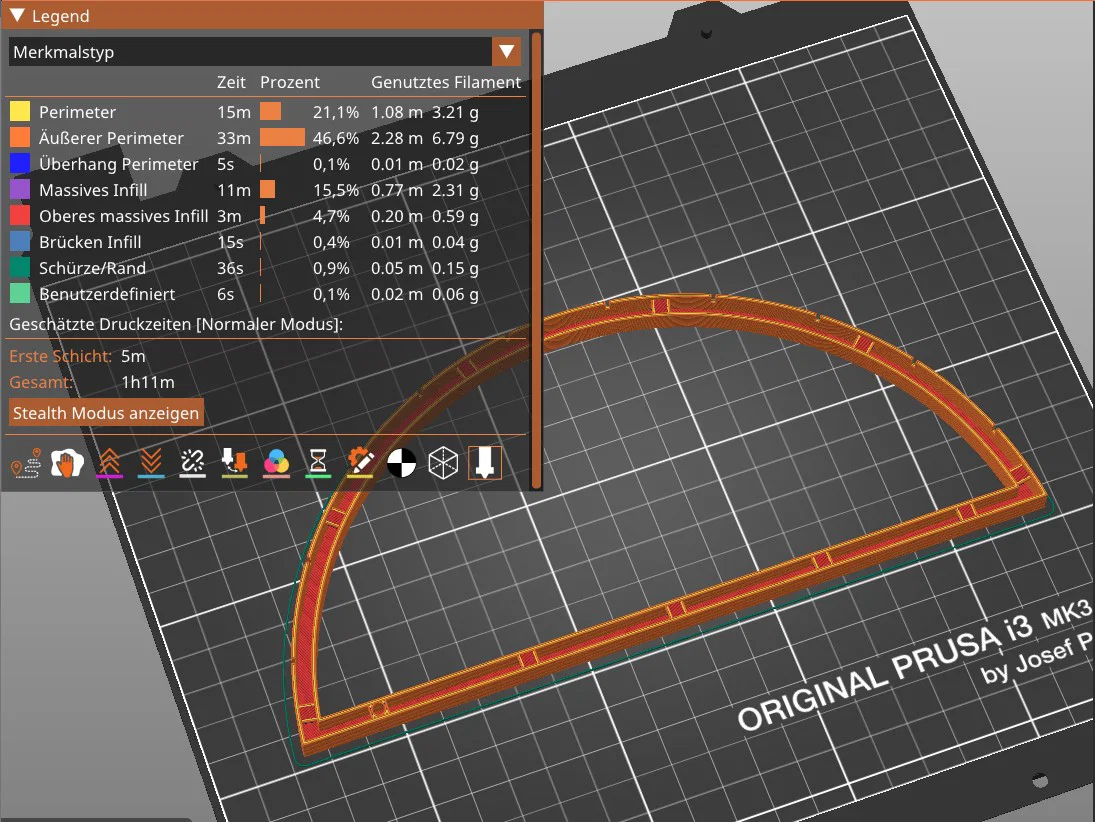Toggle Brücken Infill blue swatch
The height and width of the screenshot is (822, 1095).
(x=20, y=242)
